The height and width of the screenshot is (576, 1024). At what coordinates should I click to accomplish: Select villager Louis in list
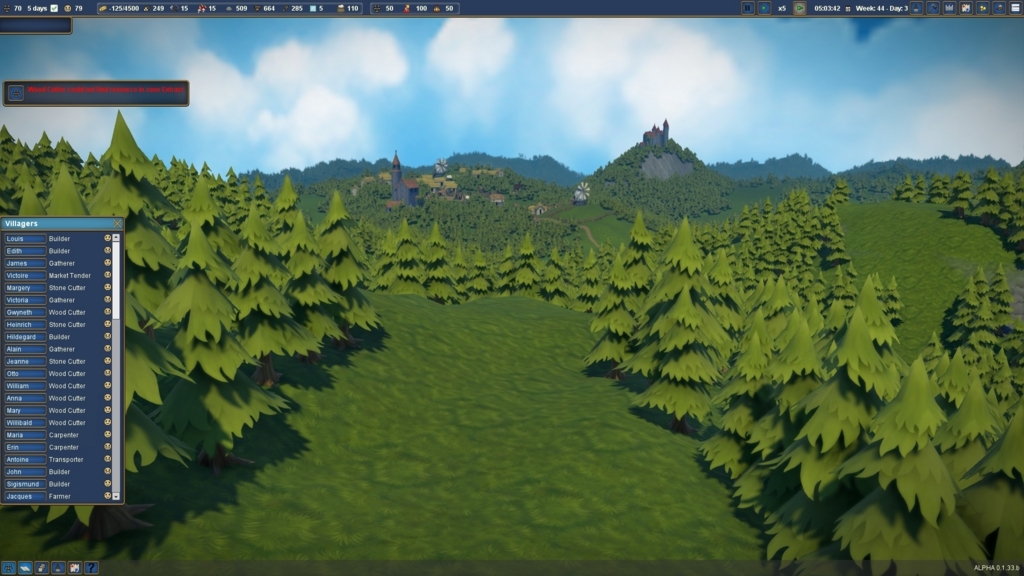25,238
